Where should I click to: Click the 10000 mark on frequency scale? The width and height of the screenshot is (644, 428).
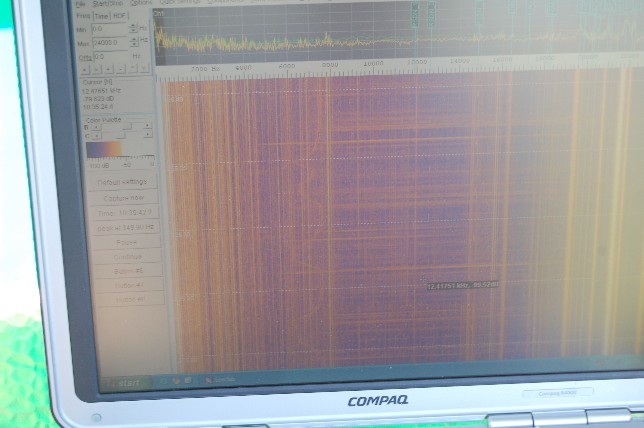click(373, 64)
